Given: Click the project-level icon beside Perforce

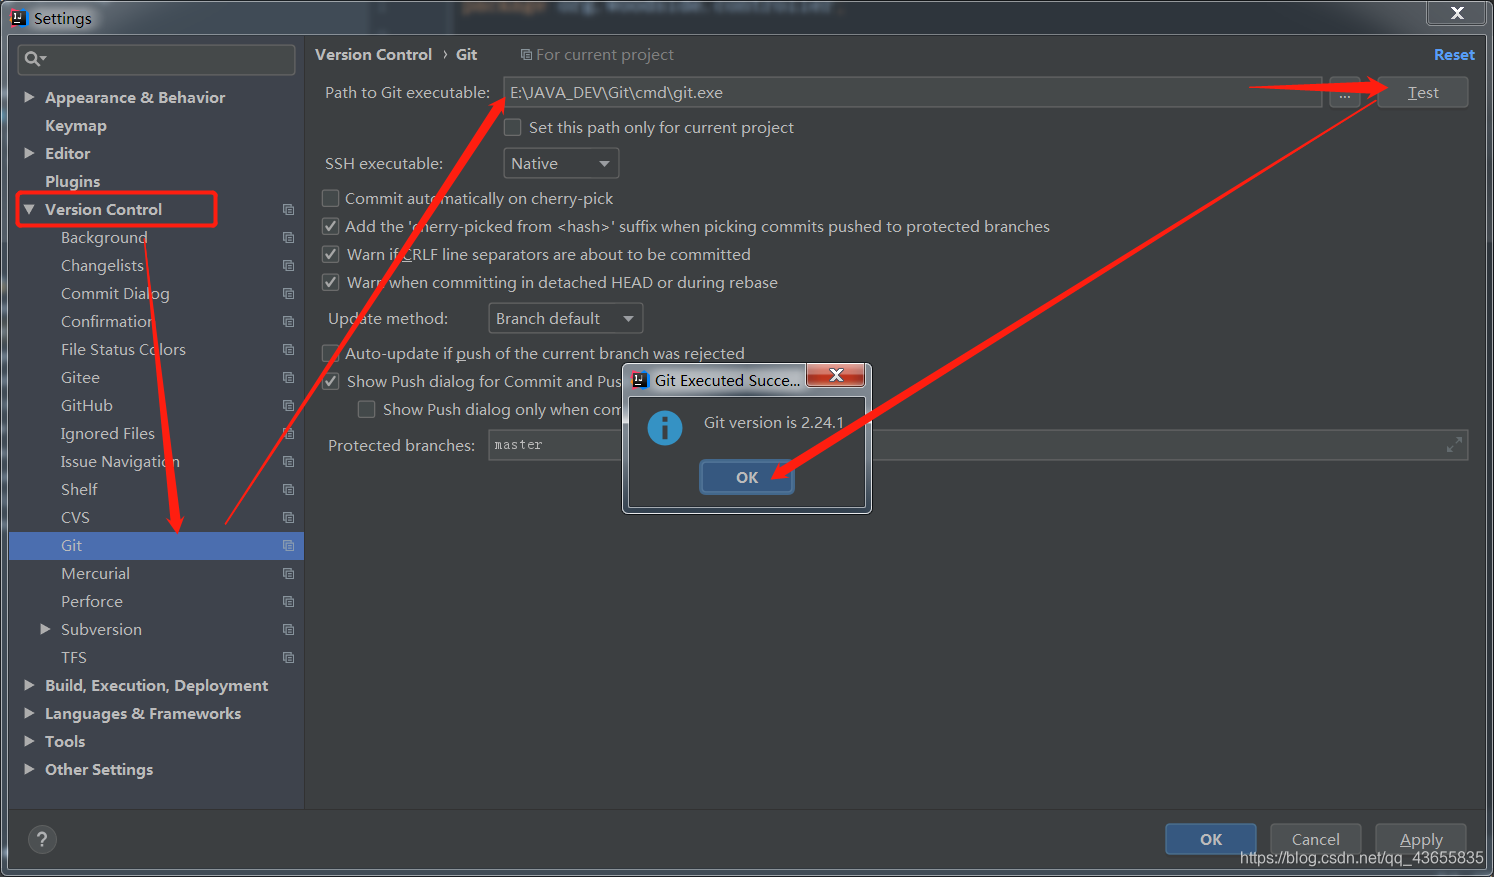Looking at the screenshot, I should (288, 602).
